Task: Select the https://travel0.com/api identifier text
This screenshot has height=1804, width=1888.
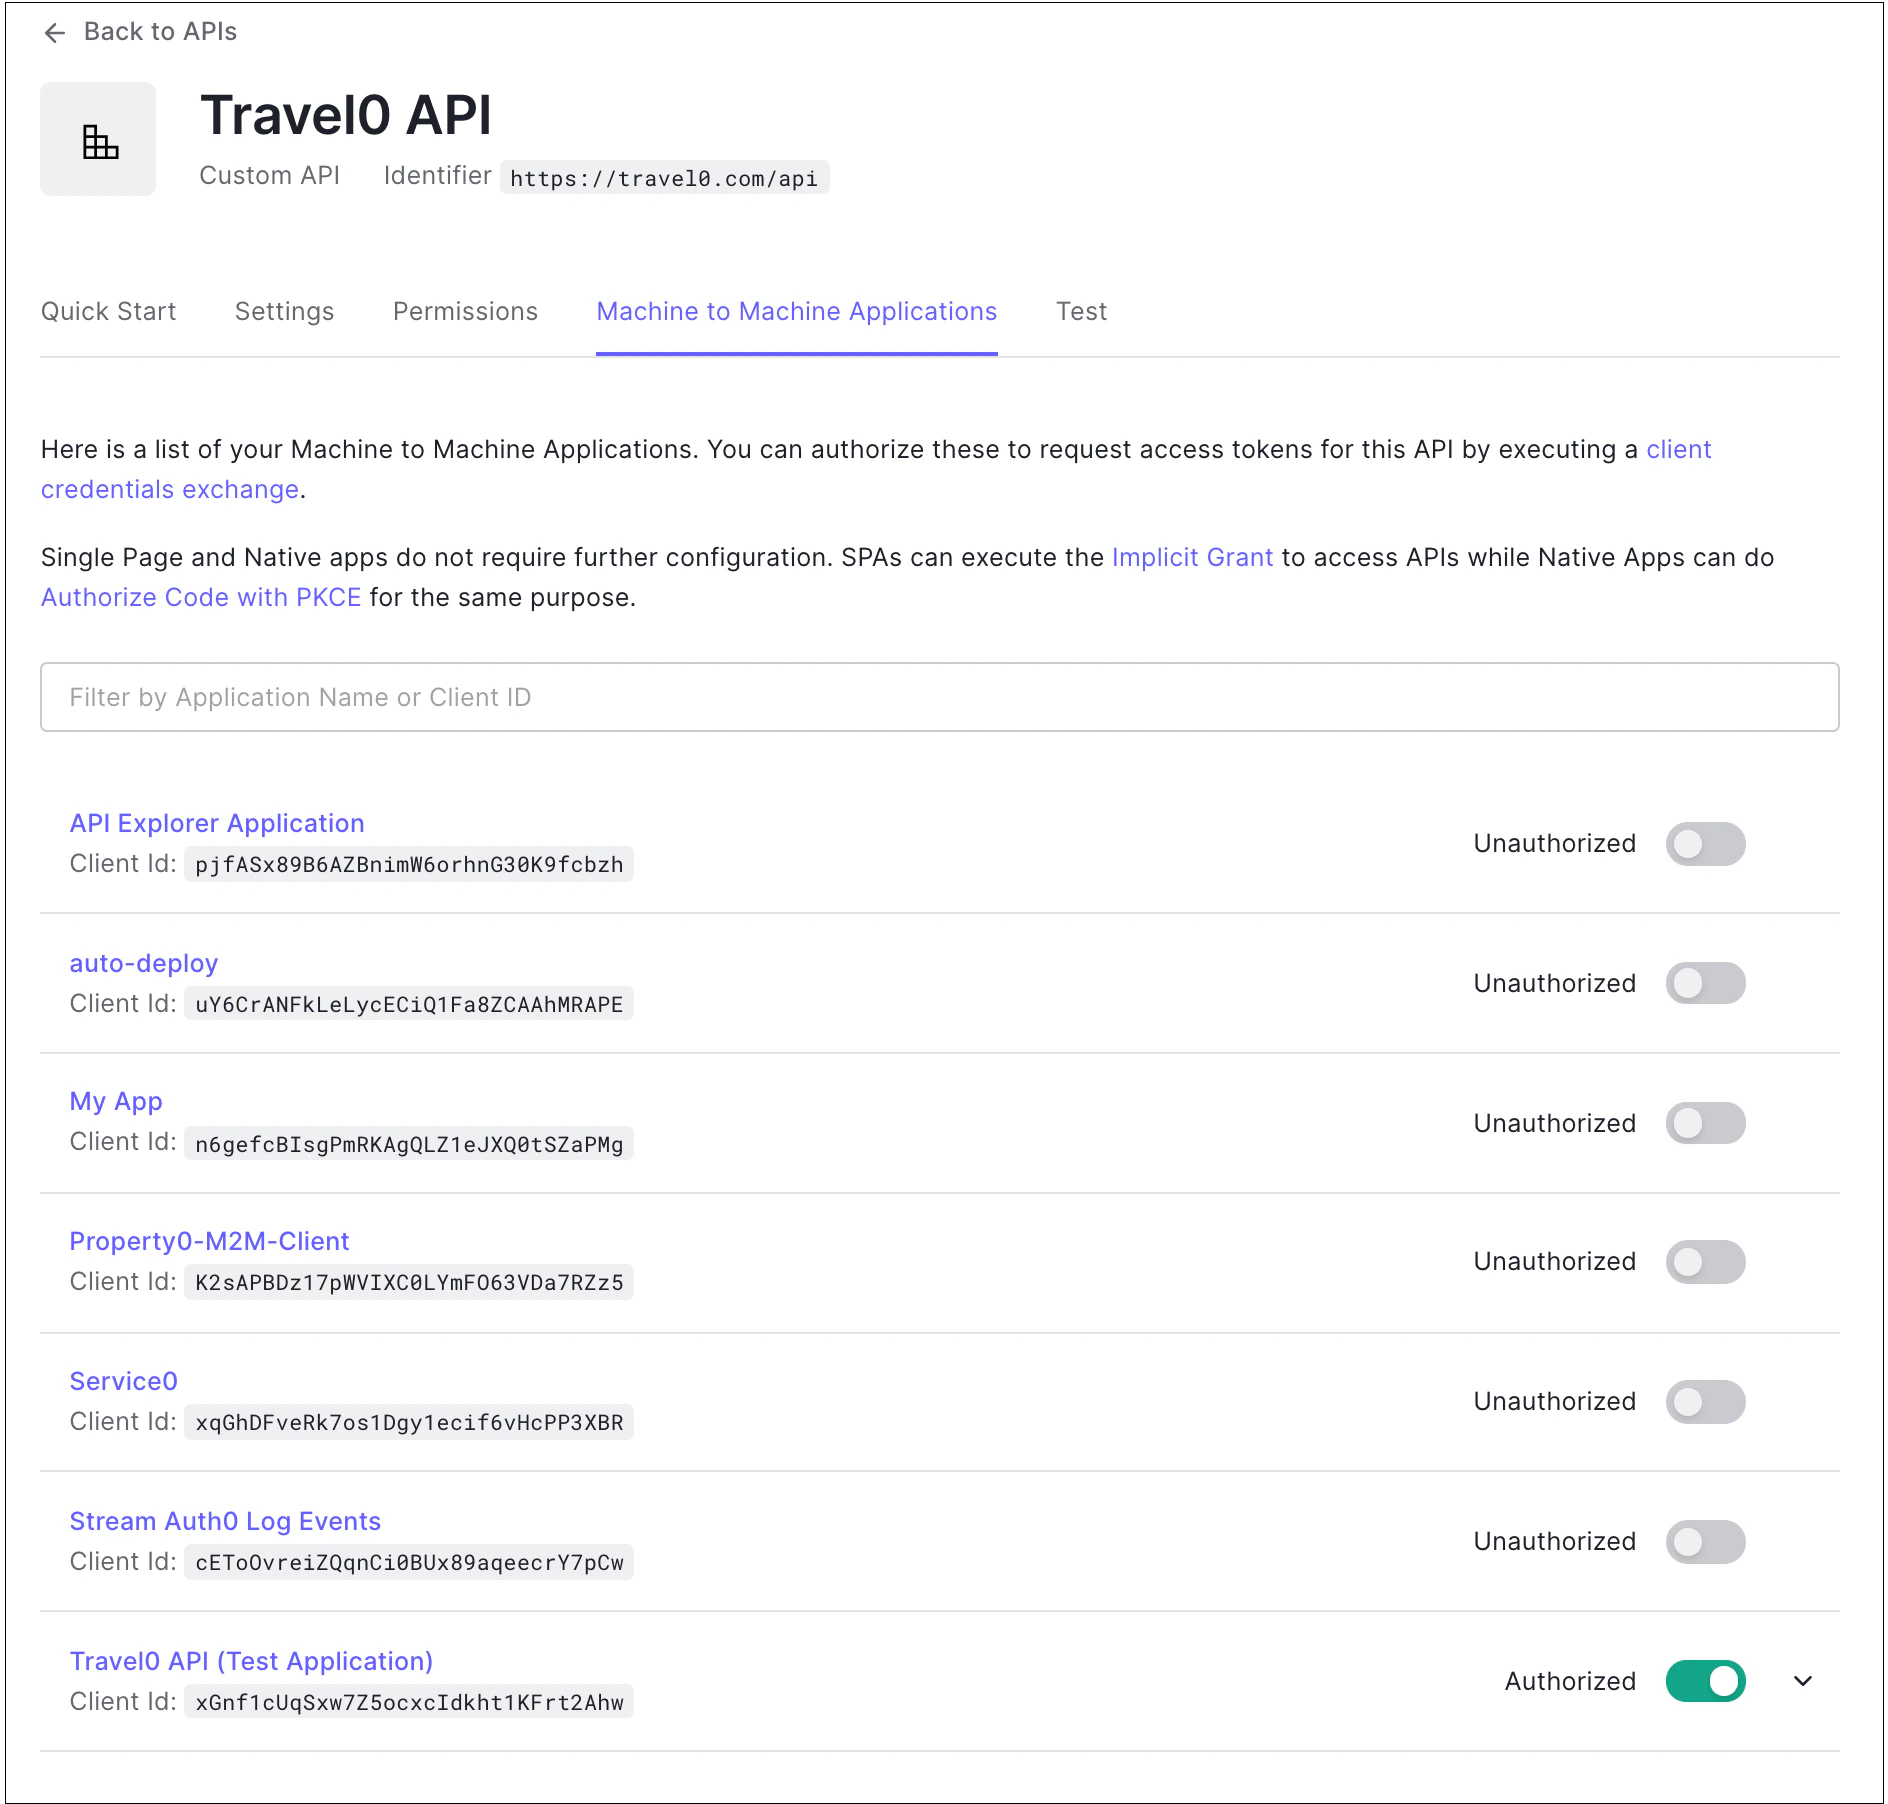Action: [x=664, y=178]
